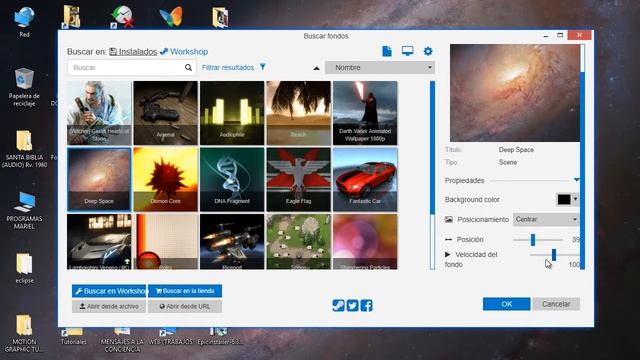Screen dimensions: 640x360
Task: Select the Beach wallpaper thumbnail
Action: (298, 113)
